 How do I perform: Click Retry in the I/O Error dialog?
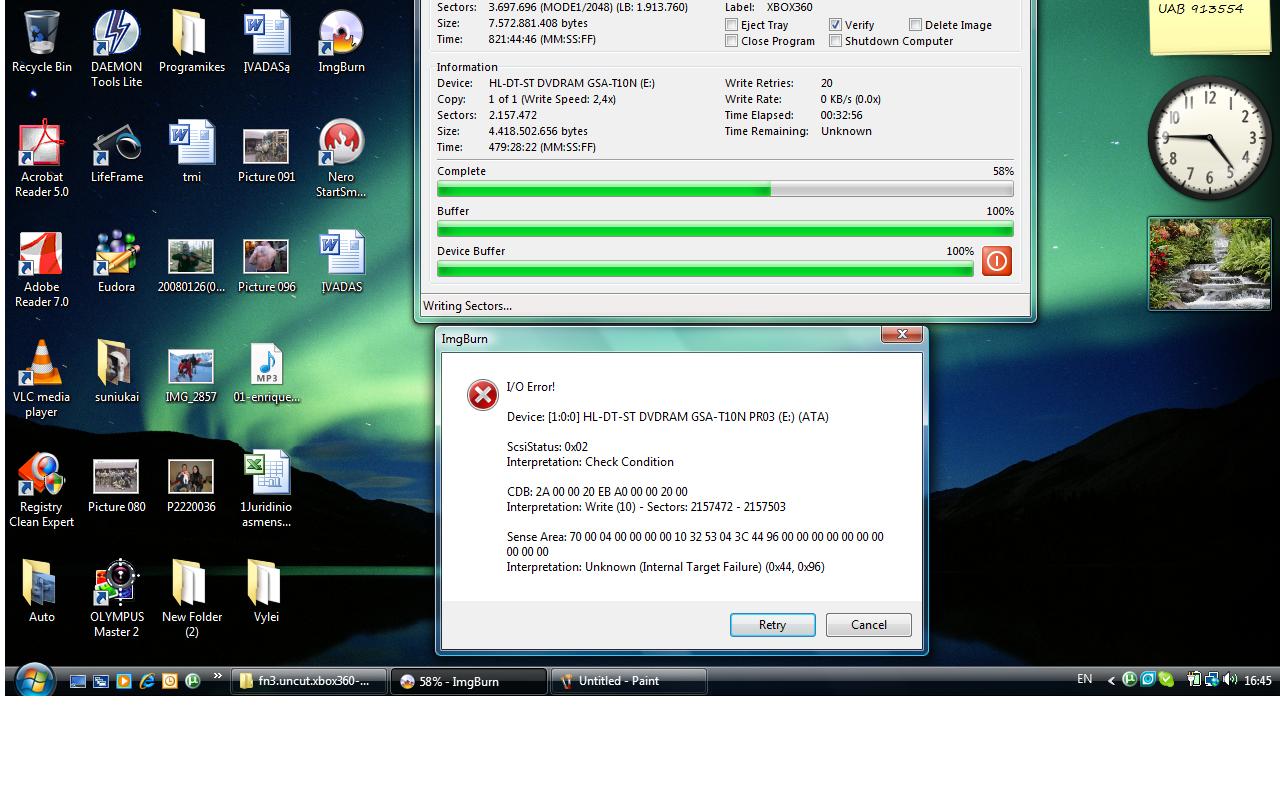[x=772, y=625]
